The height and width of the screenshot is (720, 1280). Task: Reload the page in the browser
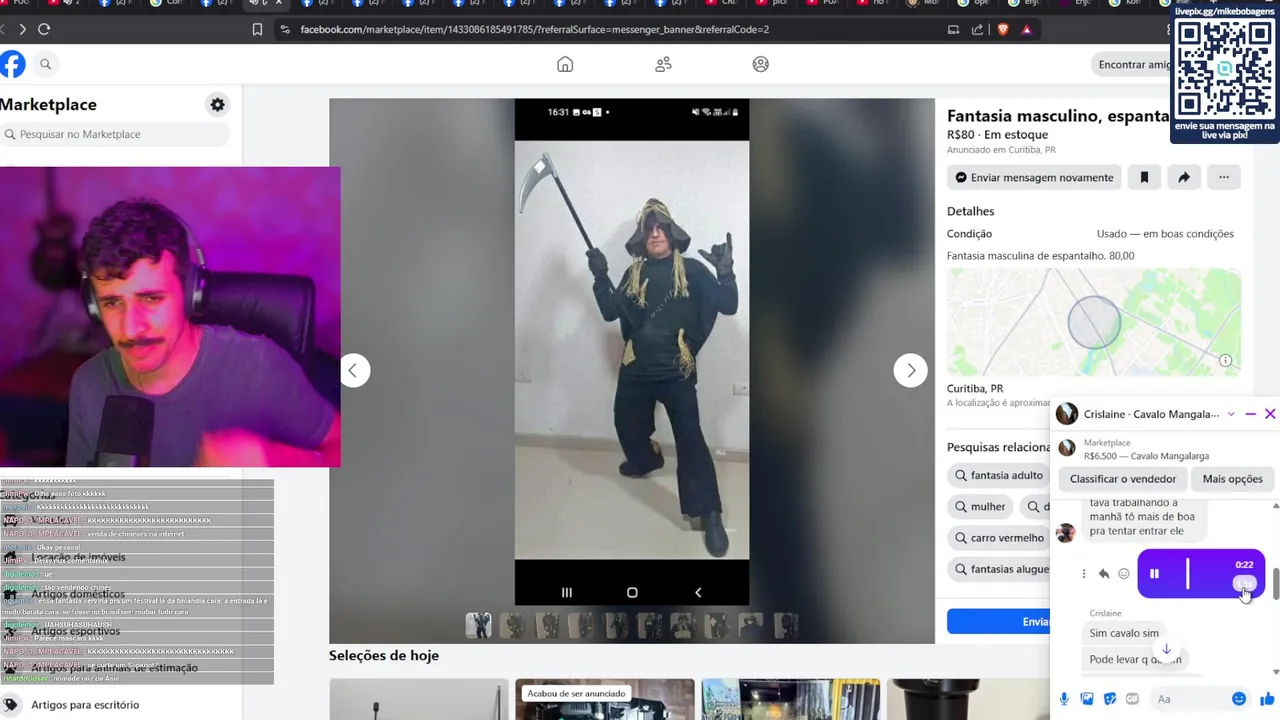(x=44, y=29)
